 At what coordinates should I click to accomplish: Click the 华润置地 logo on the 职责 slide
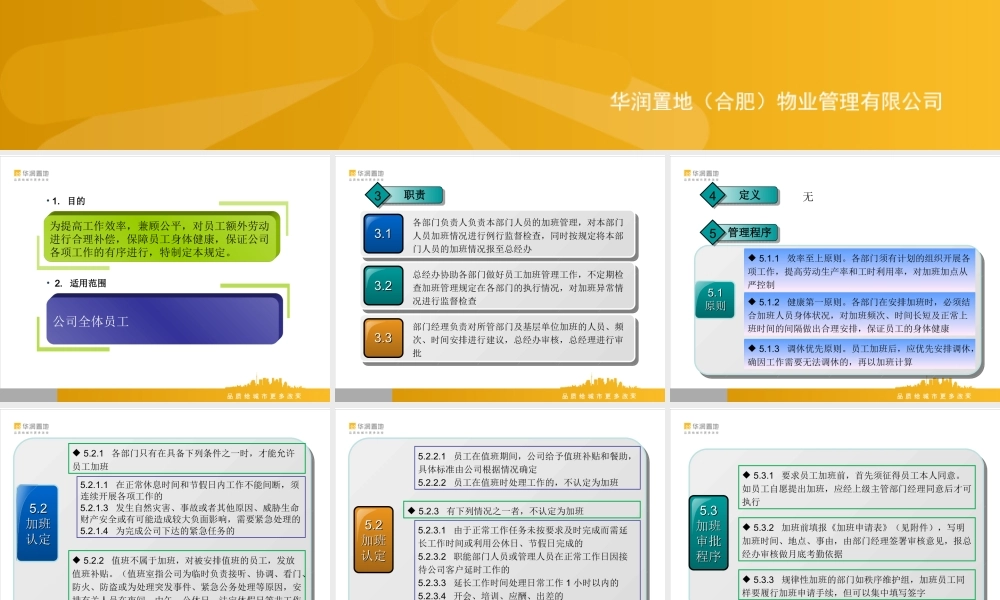click(367, 175)
